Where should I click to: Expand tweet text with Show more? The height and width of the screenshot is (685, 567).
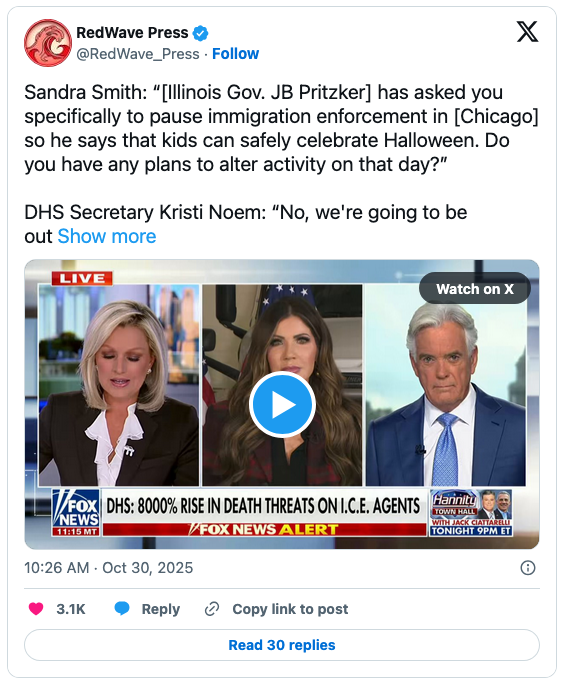(x=107, y=236)
